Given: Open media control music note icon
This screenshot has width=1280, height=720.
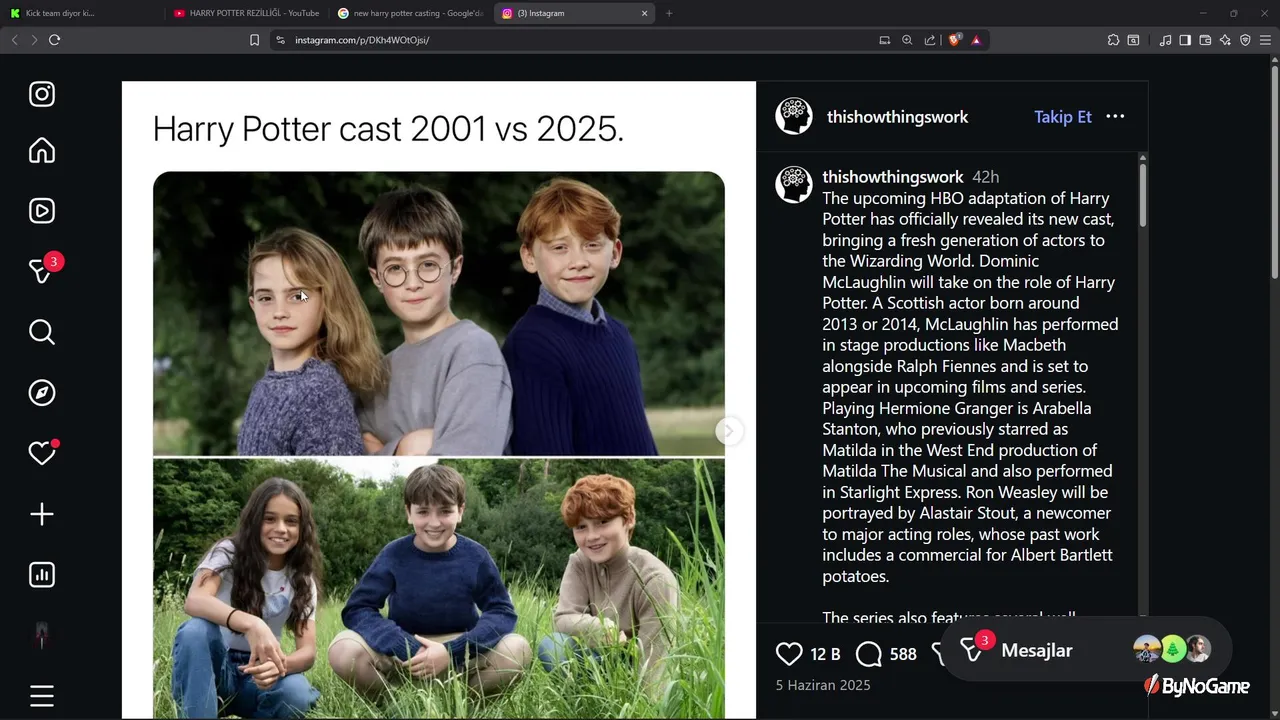Looking at the screenshot, I should 1165,40.
